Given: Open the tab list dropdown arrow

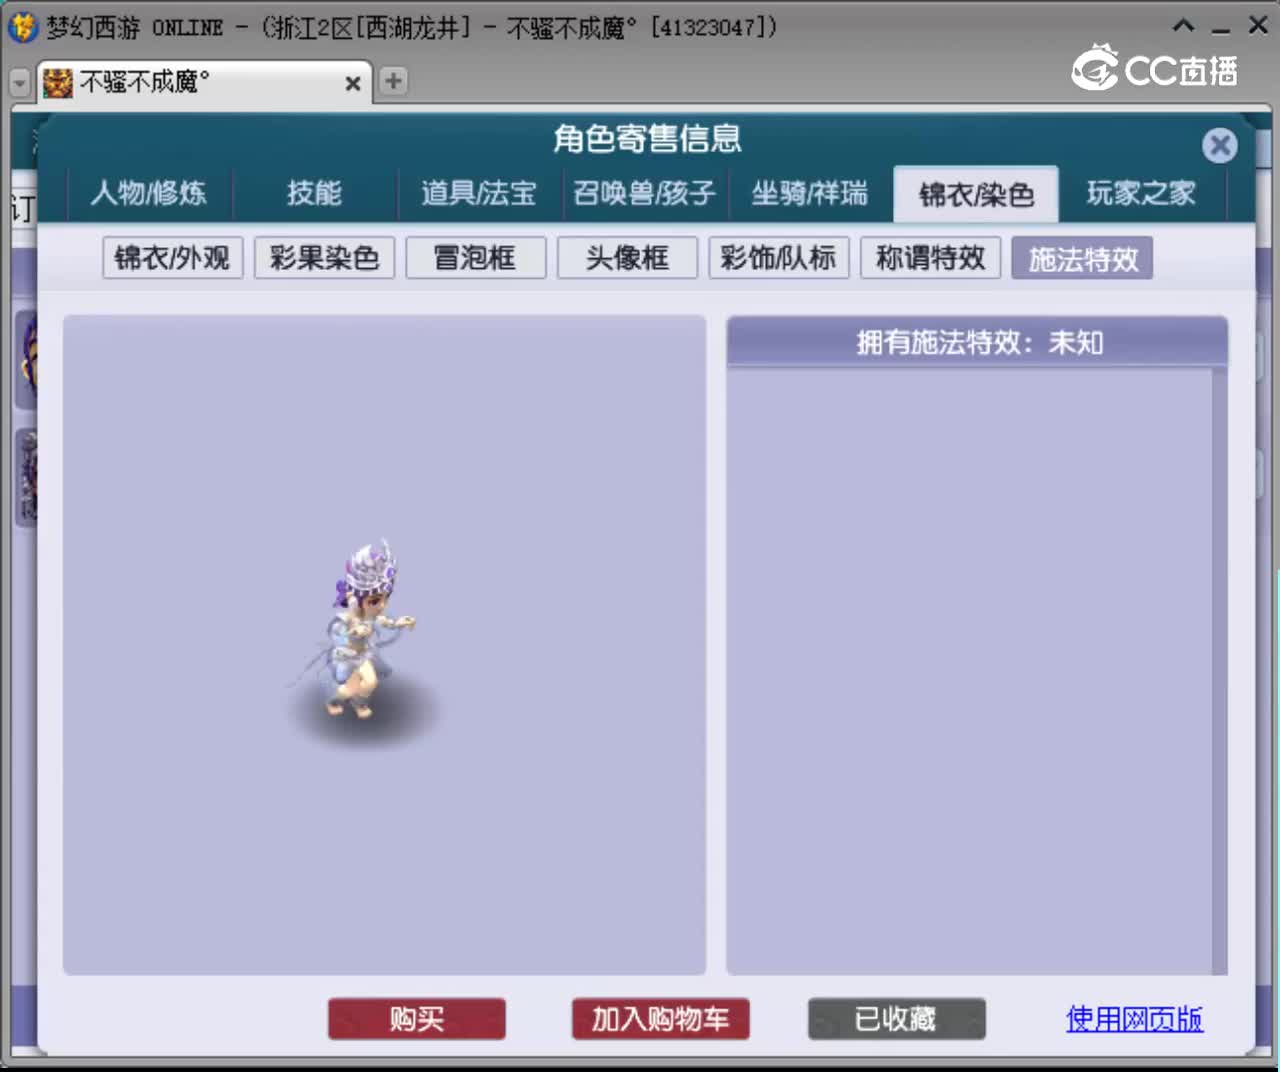Looking at the screenshot, I should coord(20,83).
